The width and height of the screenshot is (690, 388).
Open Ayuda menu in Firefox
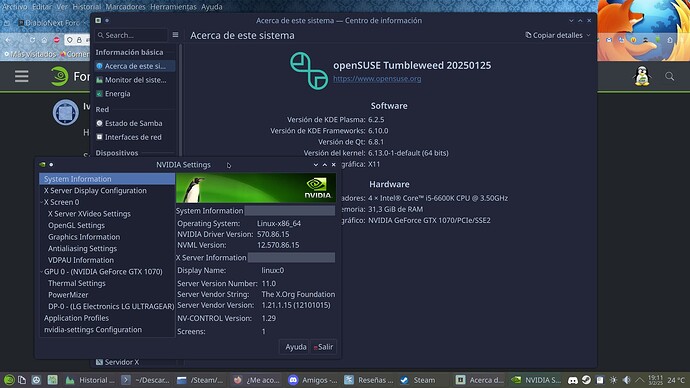212,7
